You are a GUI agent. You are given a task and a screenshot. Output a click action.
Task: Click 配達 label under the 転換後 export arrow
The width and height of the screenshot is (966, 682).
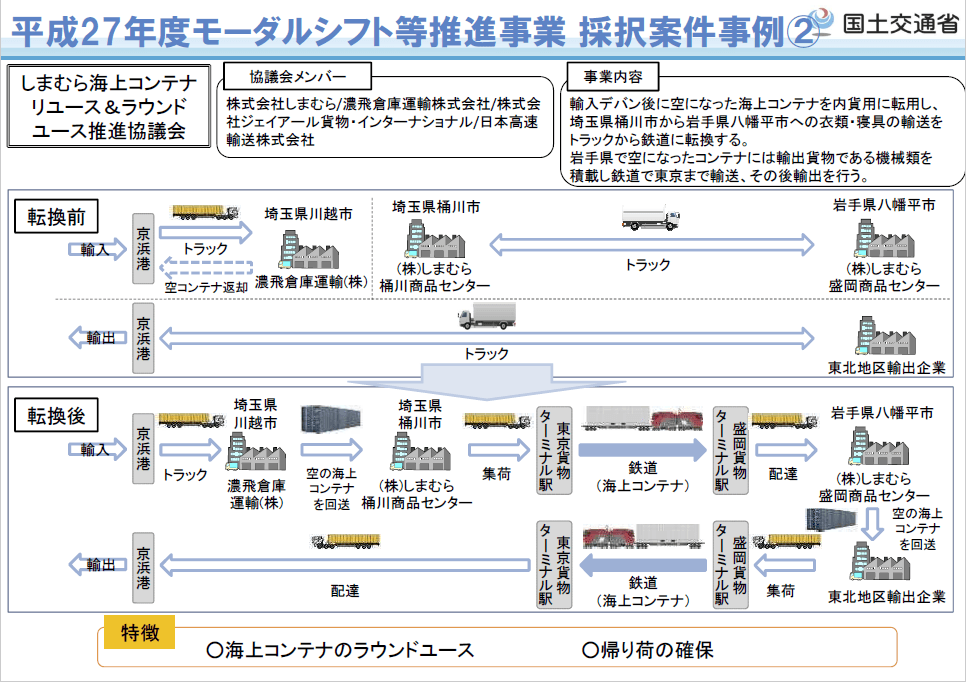click(345, 591)
